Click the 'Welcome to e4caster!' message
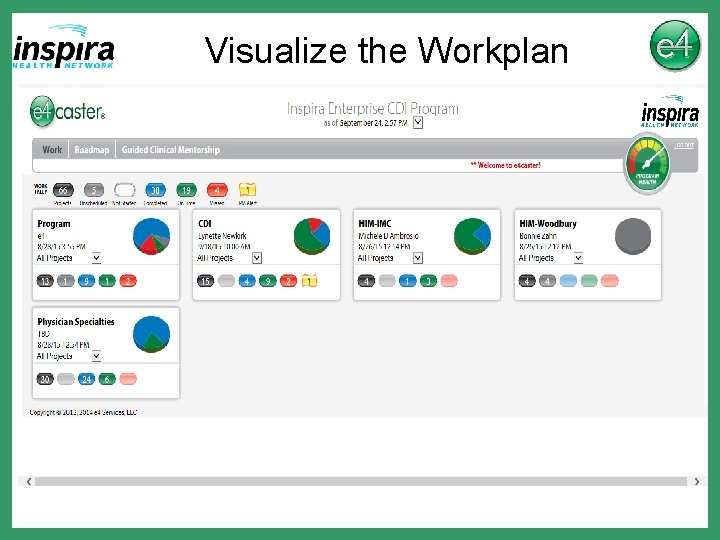This screenshot has width=720, height=540. point(506,165)
